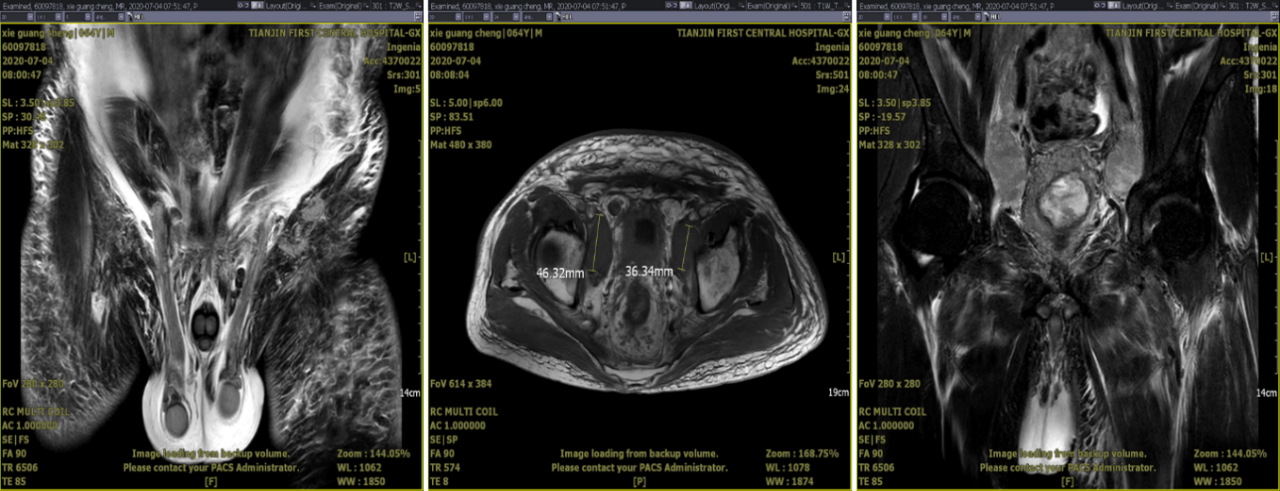Click the WW : 1874 value
Screen dimensions: 1280x491
792,481
